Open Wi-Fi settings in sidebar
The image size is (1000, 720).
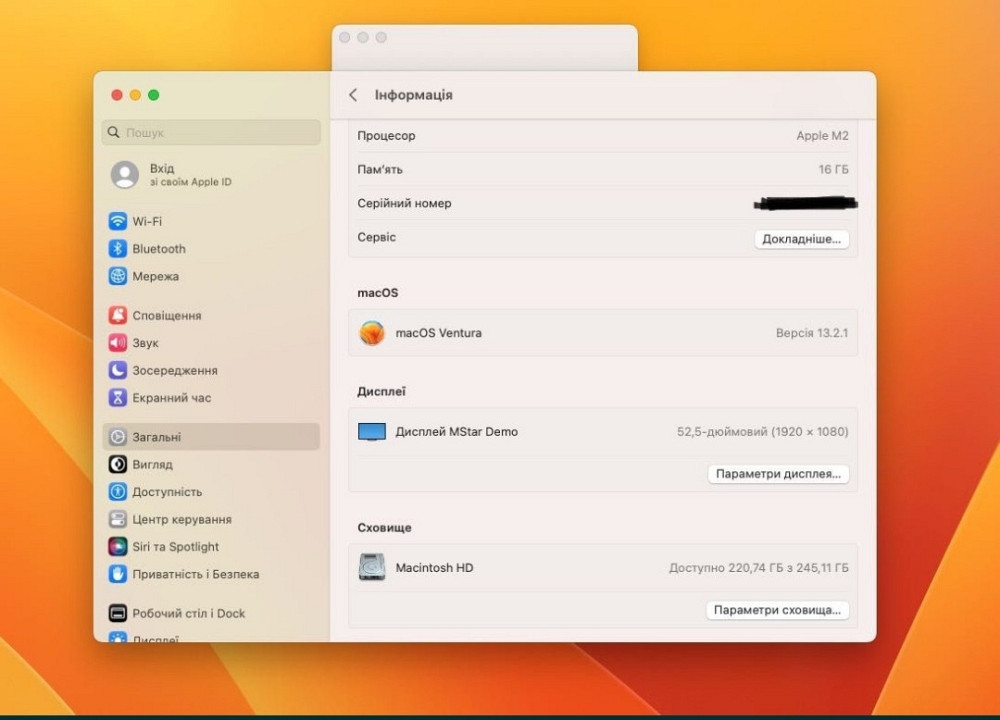tap(146, 221)
